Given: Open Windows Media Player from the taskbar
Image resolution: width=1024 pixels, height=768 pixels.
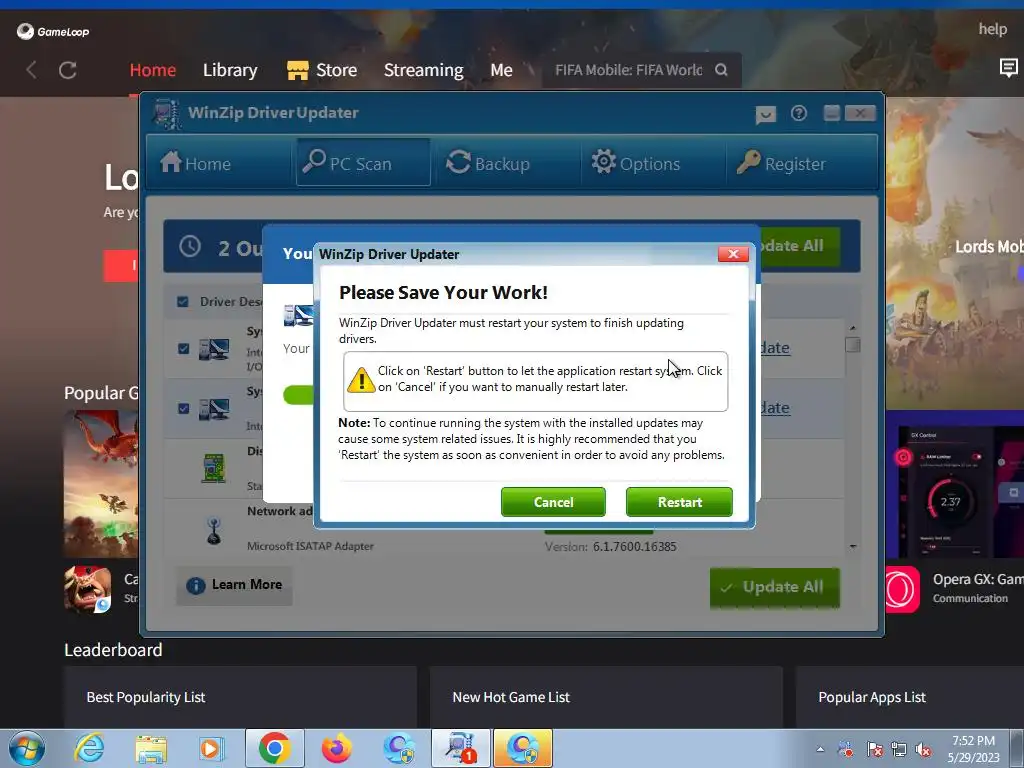Looking at the screenshot, I should tap(212, 748).
